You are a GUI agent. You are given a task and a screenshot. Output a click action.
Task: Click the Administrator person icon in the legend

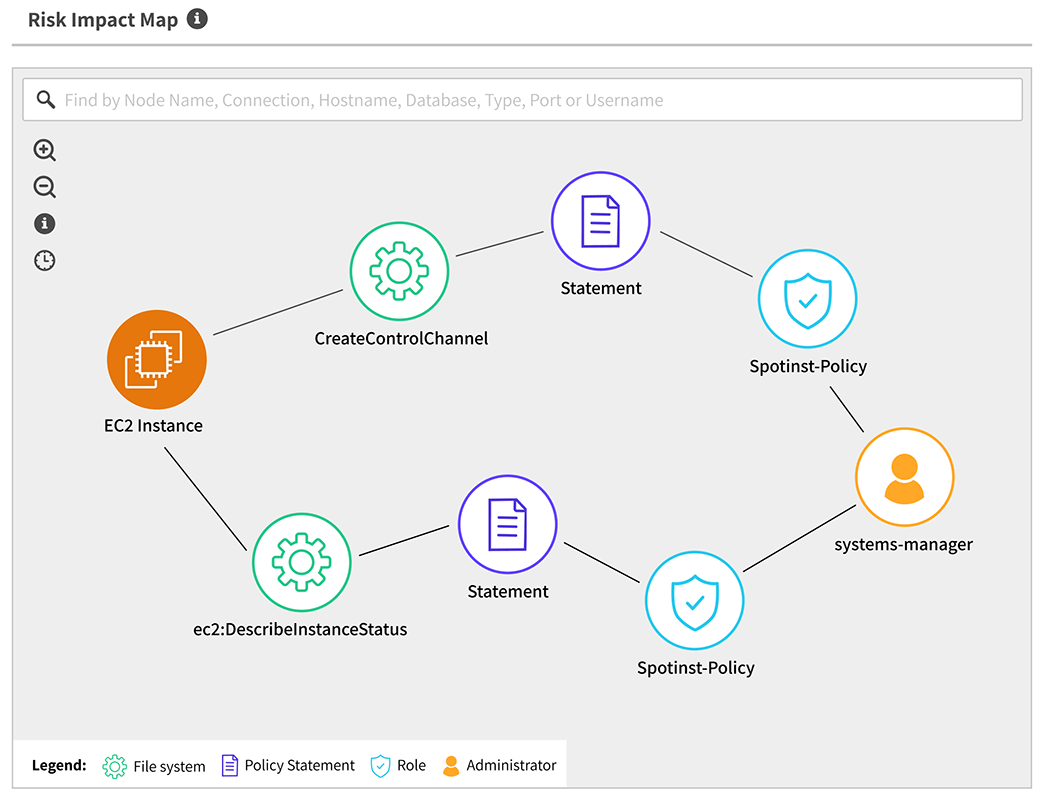coord(452,765)
